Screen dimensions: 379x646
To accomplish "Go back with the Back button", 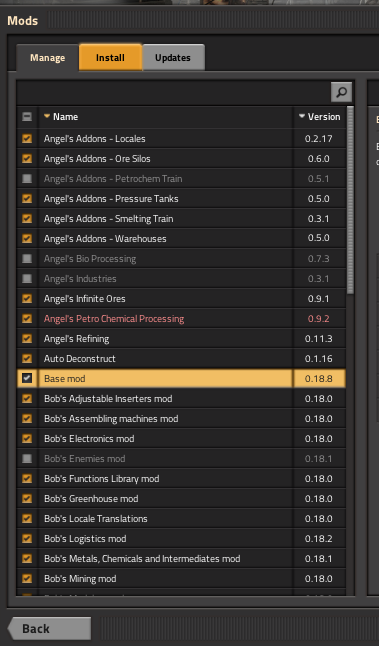I will 49,628.
